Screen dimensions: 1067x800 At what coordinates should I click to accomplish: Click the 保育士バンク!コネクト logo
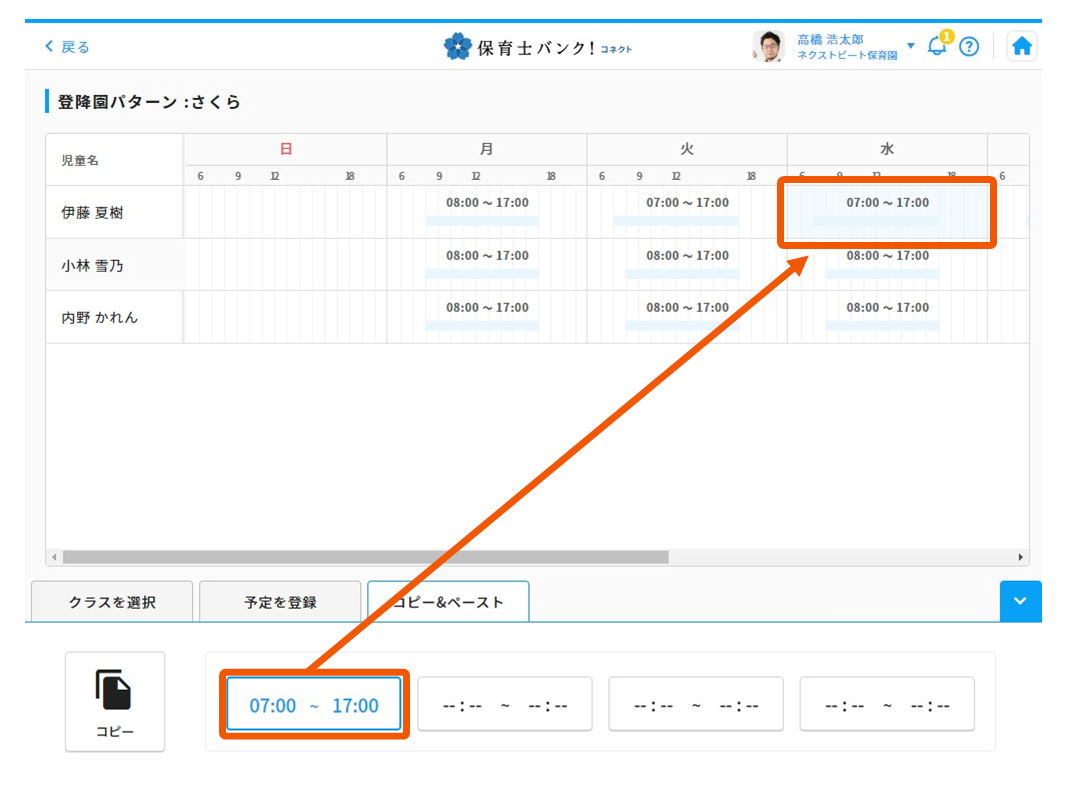click(x=538, y=46)
